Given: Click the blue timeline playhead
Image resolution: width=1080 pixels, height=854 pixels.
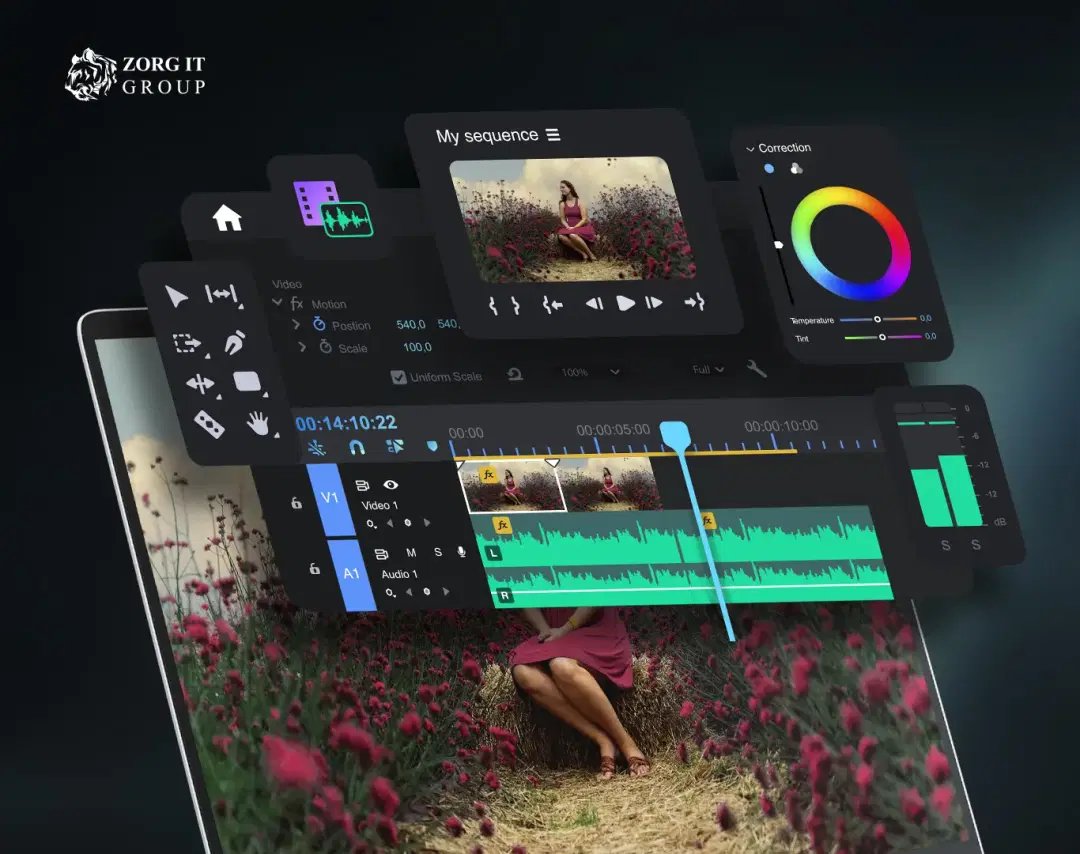Looking at the screenshot, I should (674, 436).
